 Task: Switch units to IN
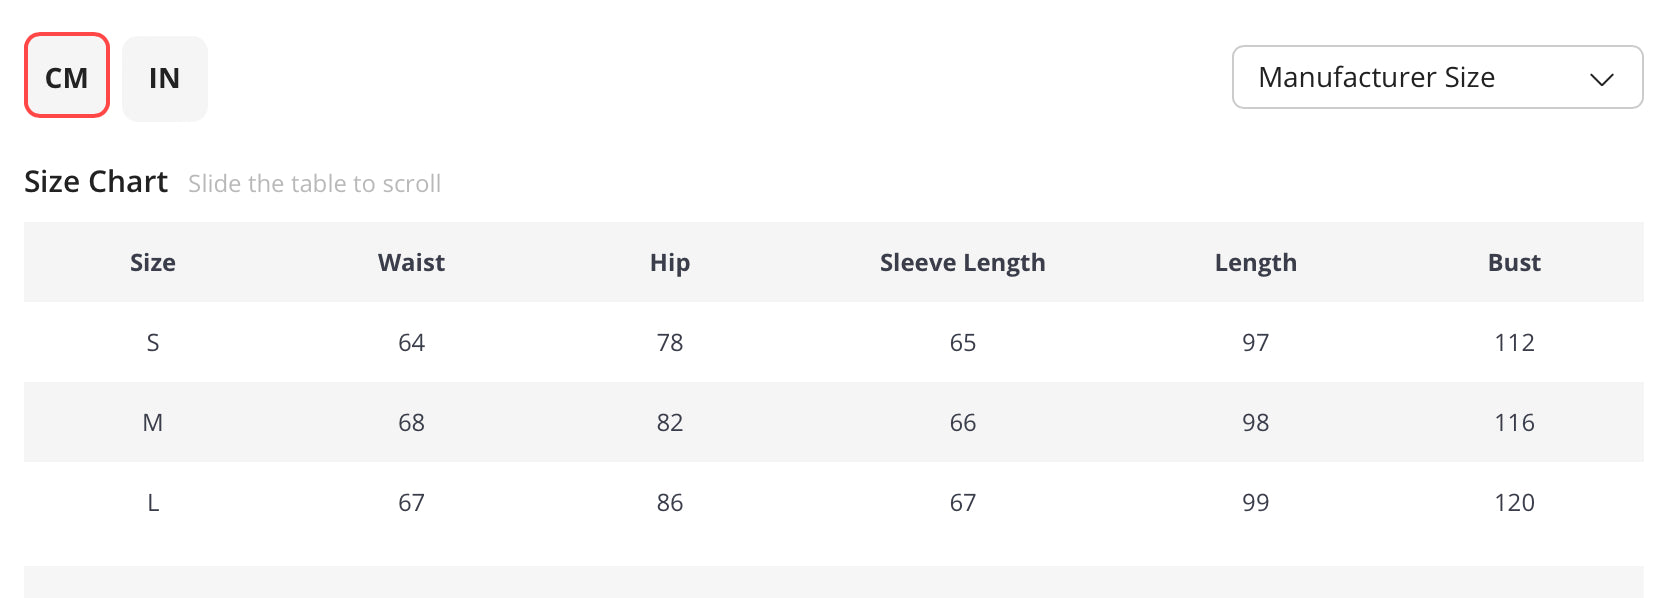point(165,79)
